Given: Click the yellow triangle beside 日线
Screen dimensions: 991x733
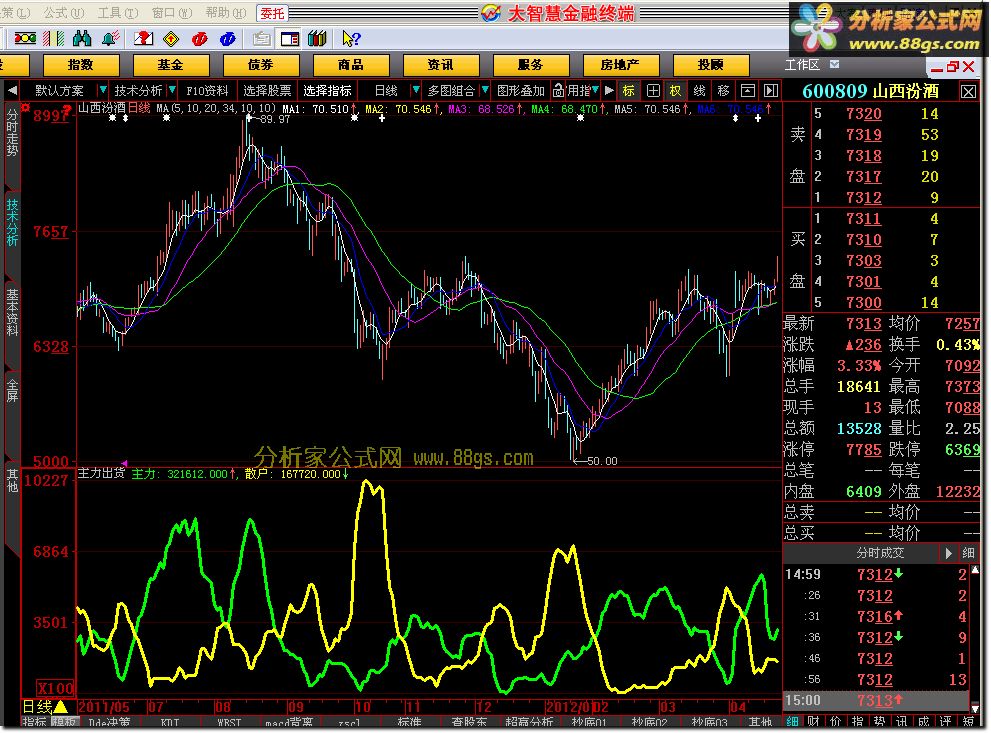Looking at the screenshot, I should click(x=61, y=706).
